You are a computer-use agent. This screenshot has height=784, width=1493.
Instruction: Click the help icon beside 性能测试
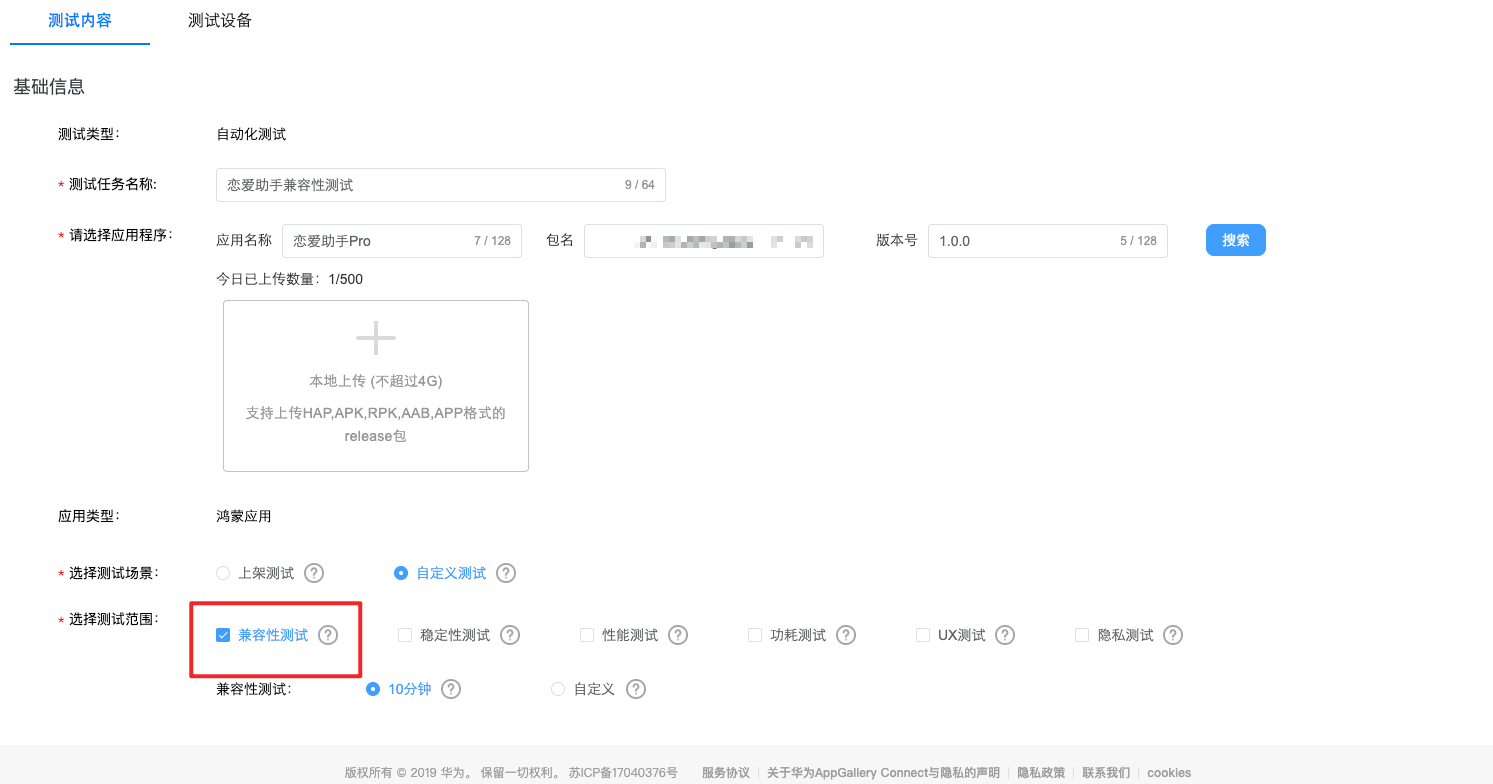tap(678, 634)
